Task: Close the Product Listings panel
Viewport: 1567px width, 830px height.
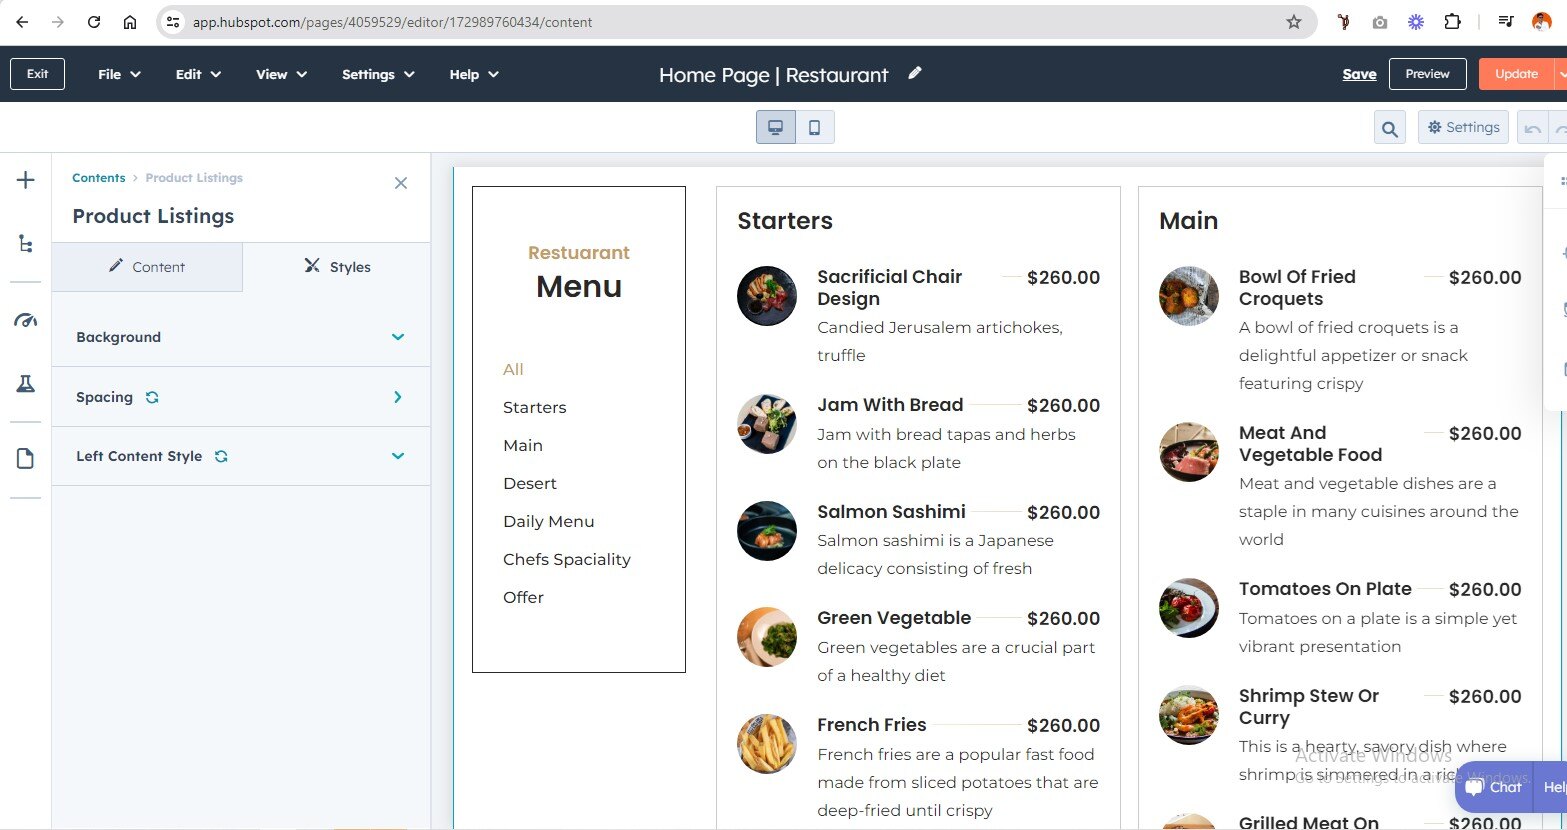Action: [x=401, y=183]
